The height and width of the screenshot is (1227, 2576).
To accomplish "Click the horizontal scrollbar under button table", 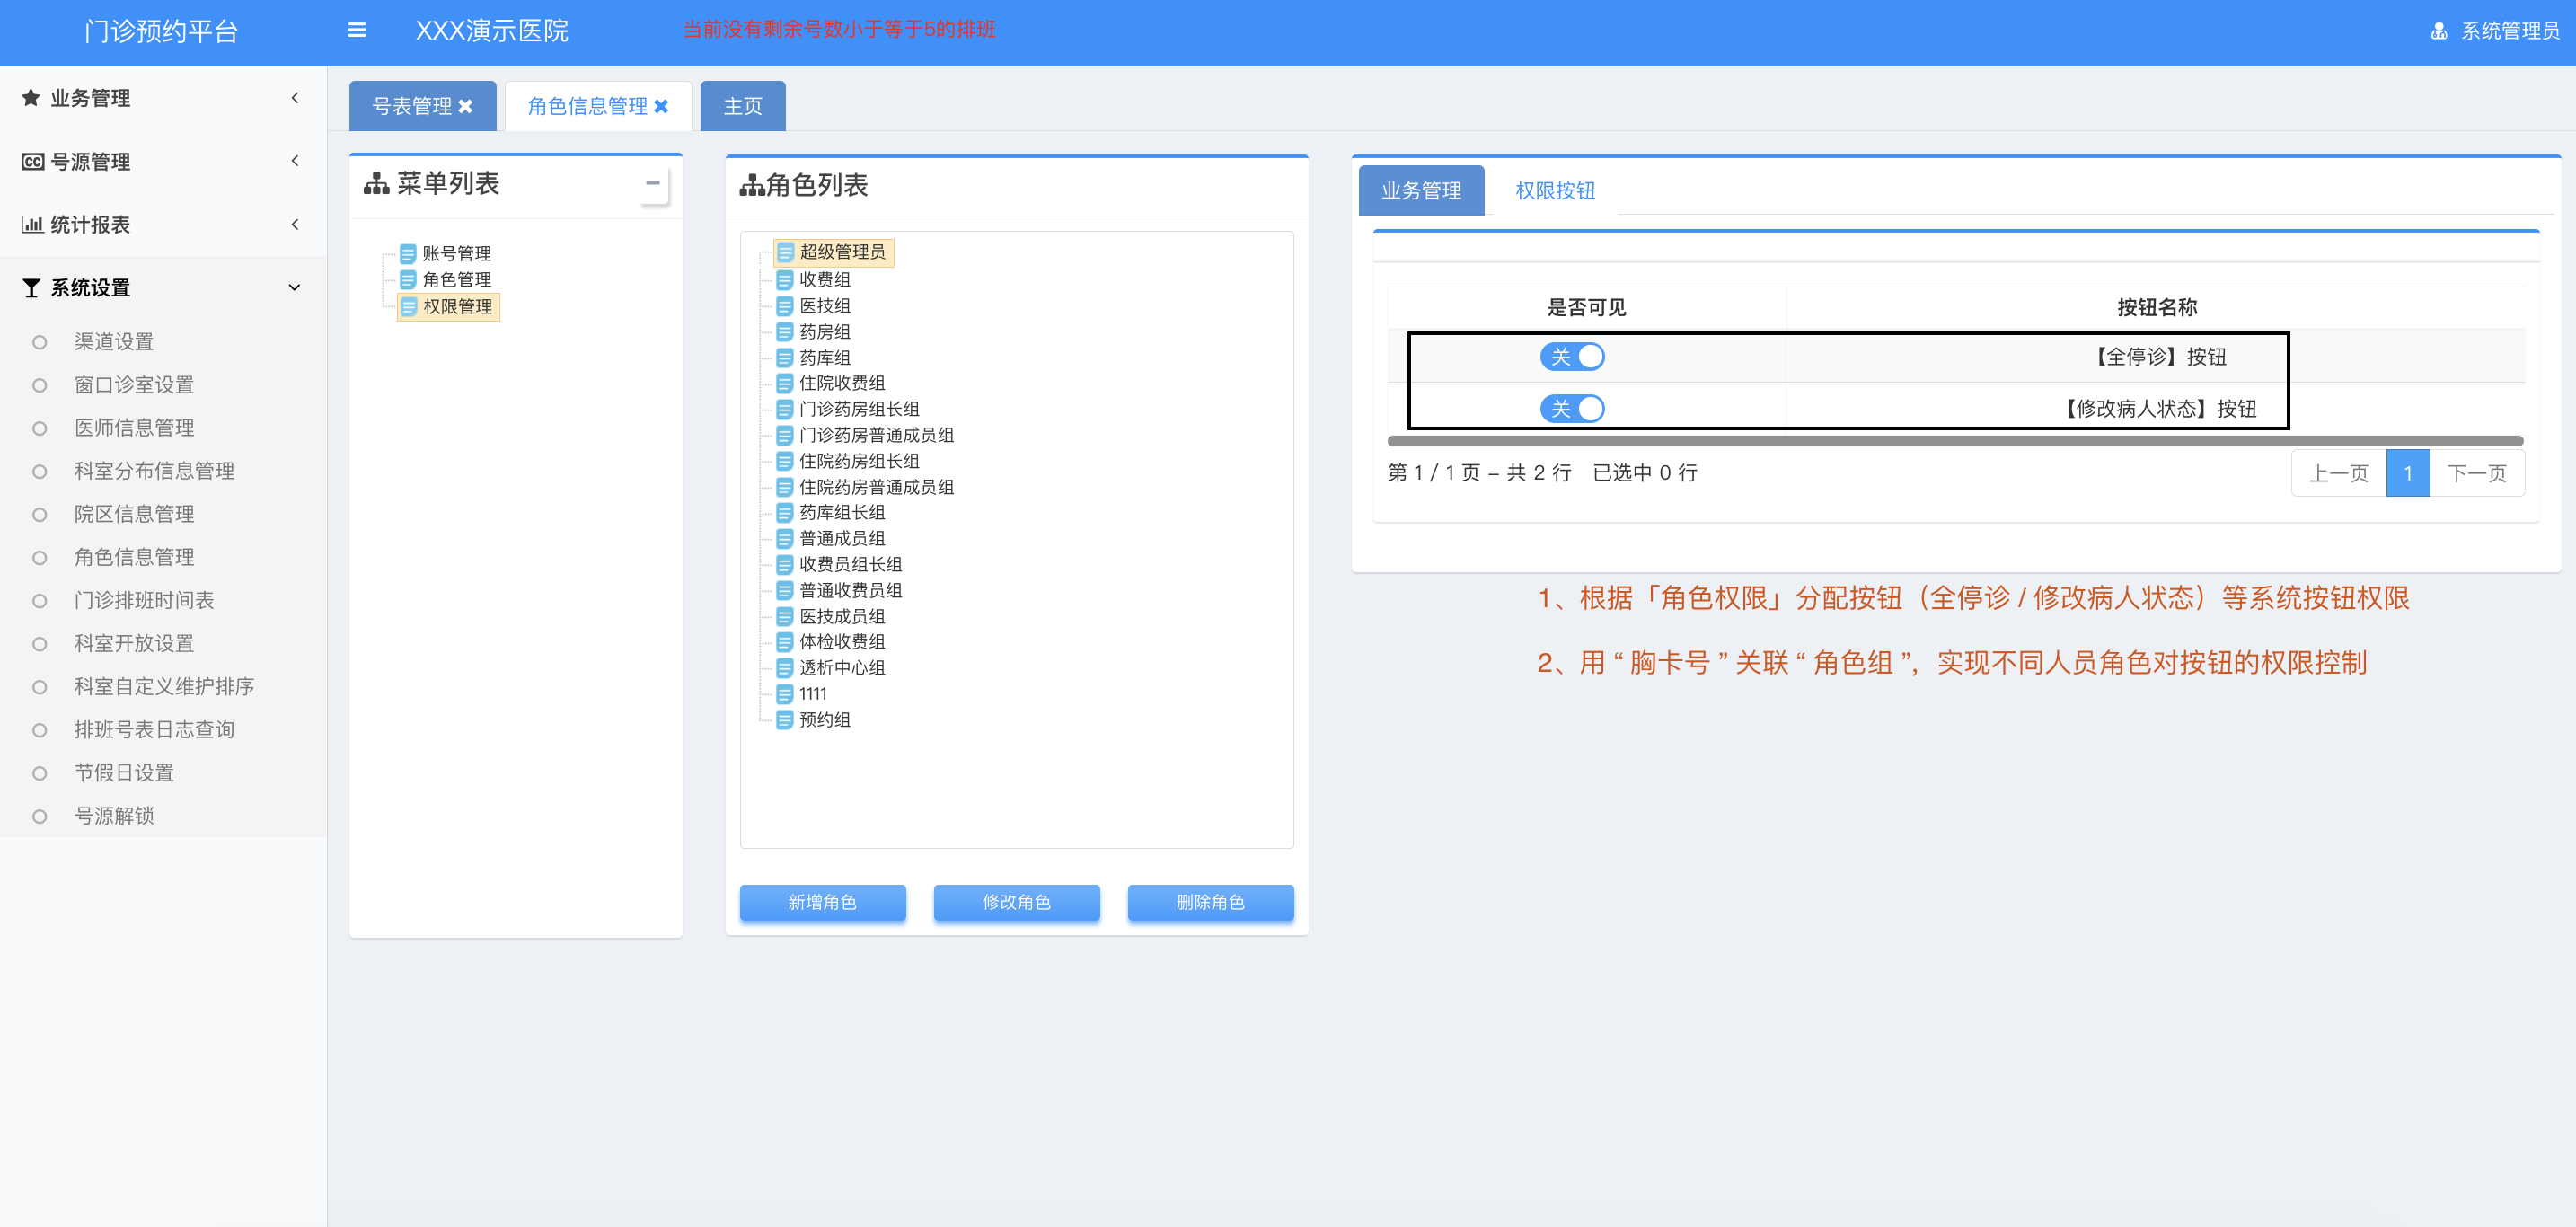I will tap(1954, 441).
